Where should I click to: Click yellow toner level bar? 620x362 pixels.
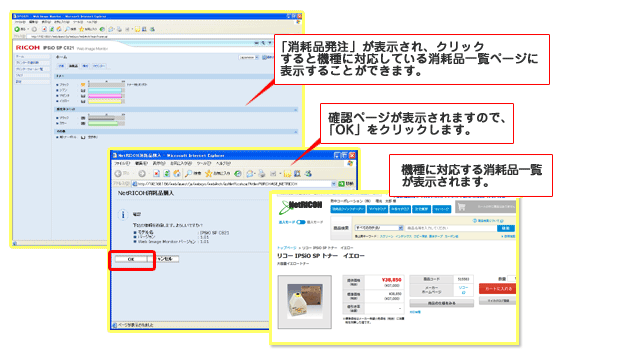tap(105, 102)
